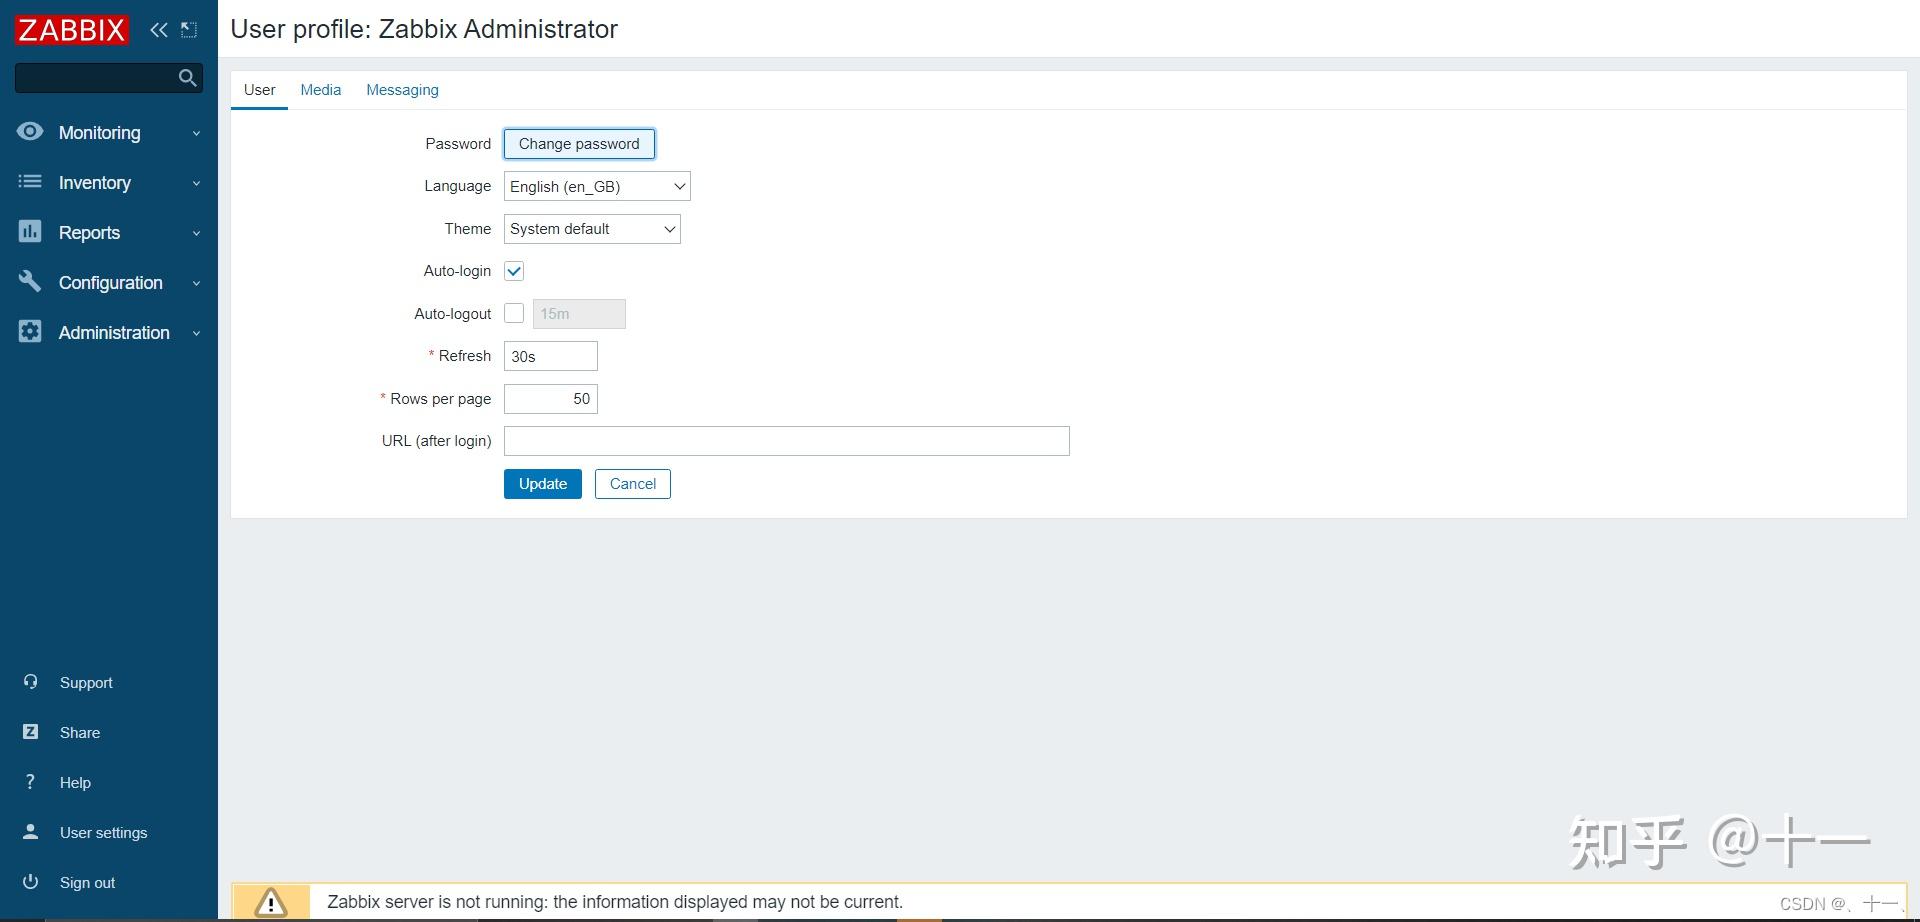Click the Sign out power icon

click(x=31, y=882)
